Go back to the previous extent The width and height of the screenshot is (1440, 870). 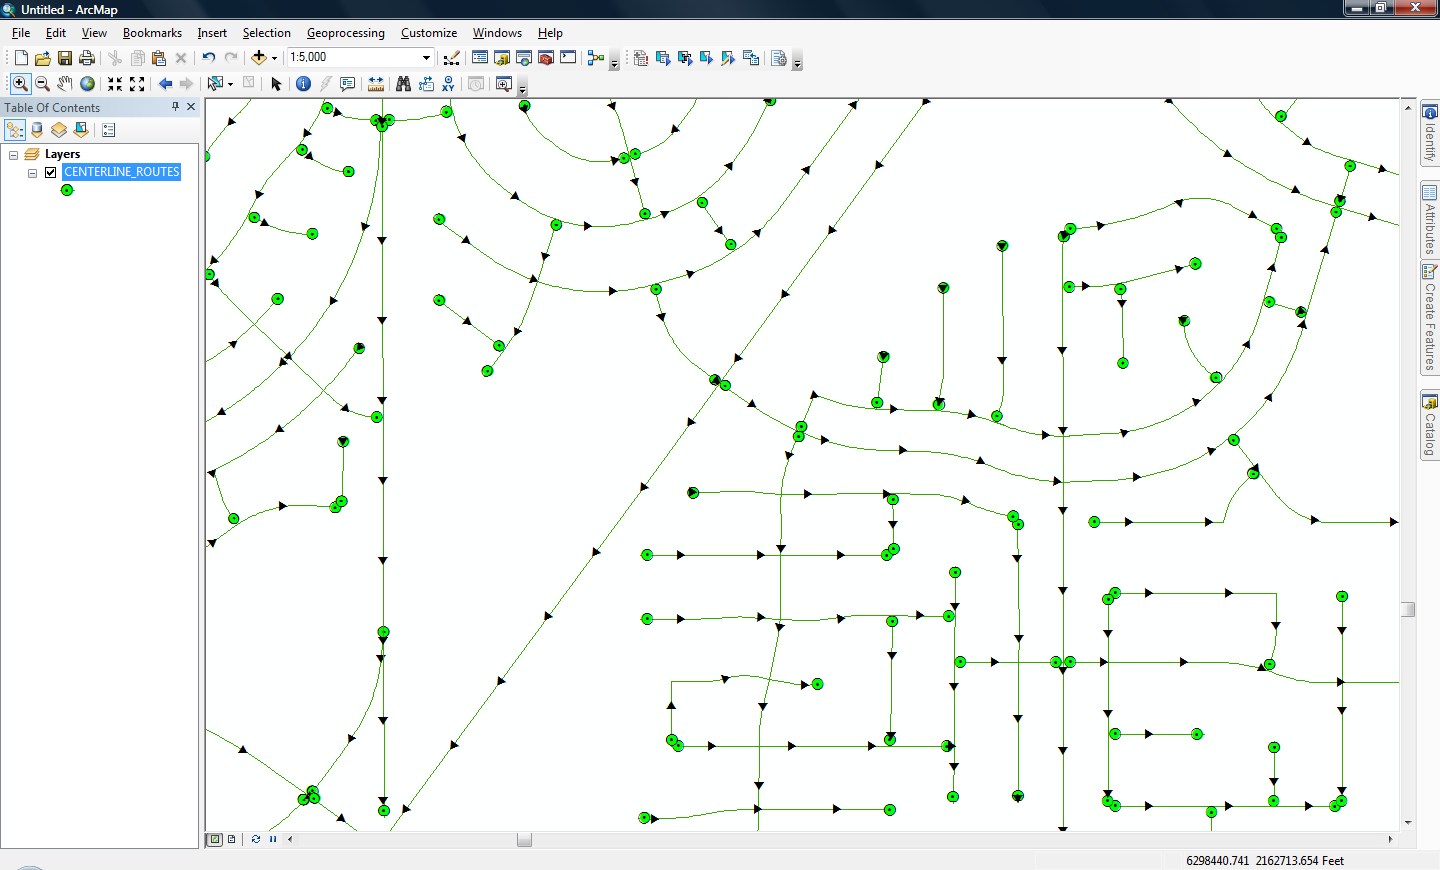point(165,84)
